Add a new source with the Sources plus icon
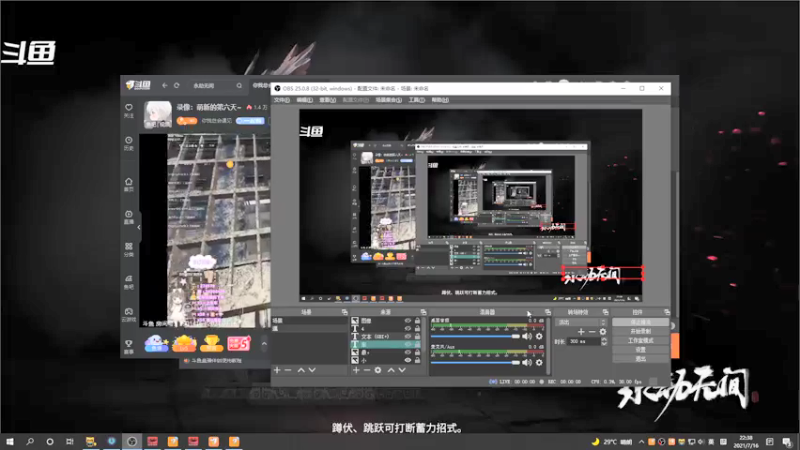 pyautogui.click(x=356, y=370)
